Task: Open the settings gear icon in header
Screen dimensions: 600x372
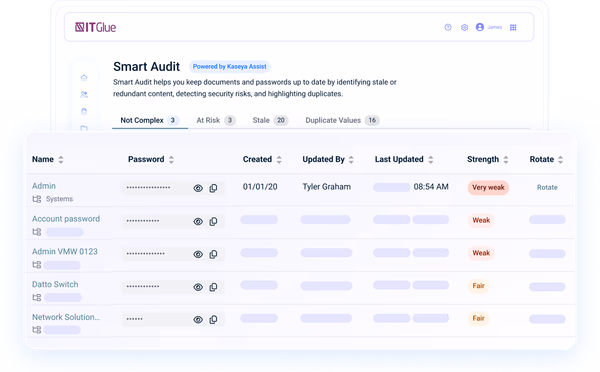Action: [x=464, y=28]
